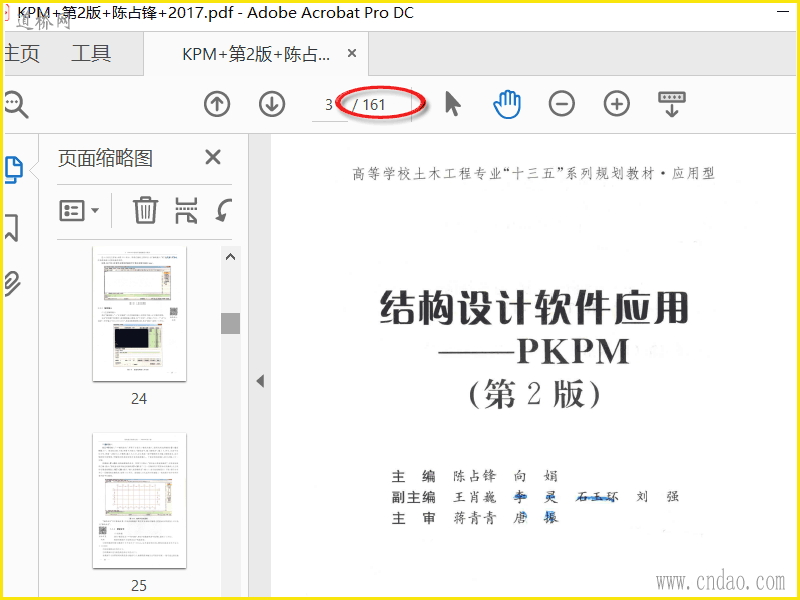Click the page number input field

[329, 105]
